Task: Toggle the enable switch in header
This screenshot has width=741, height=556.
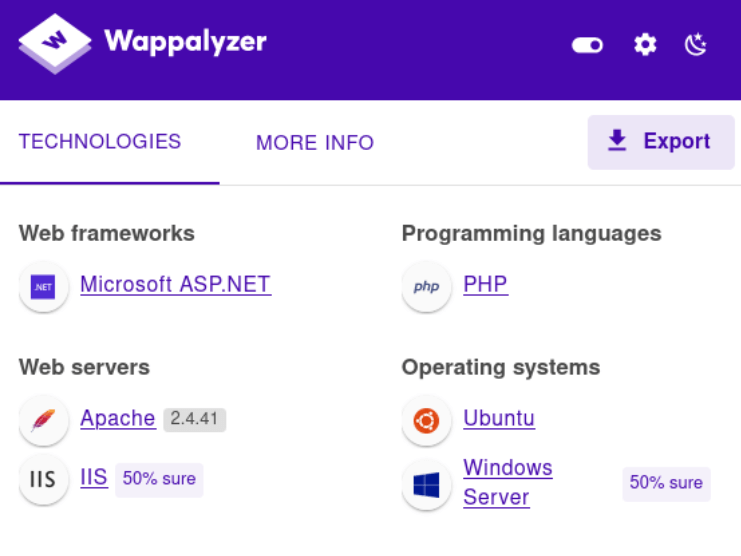Action: point(587,45)
